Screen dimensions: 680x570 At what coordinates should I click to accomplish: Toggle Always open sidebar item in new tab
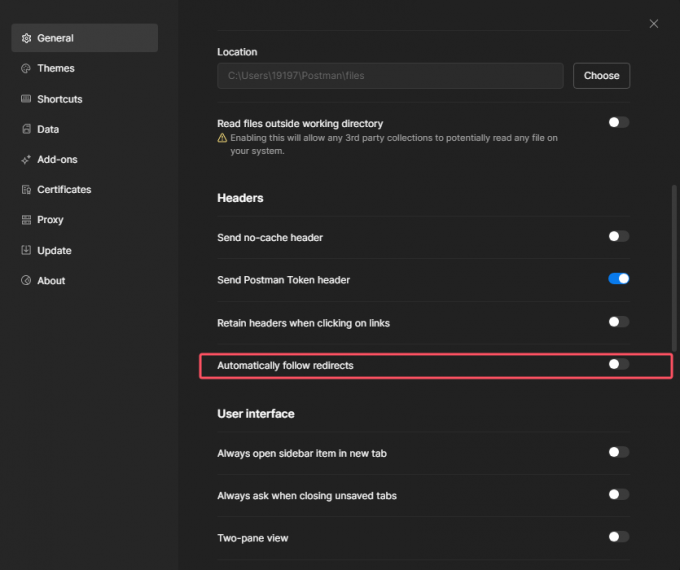tap(618, 452)
